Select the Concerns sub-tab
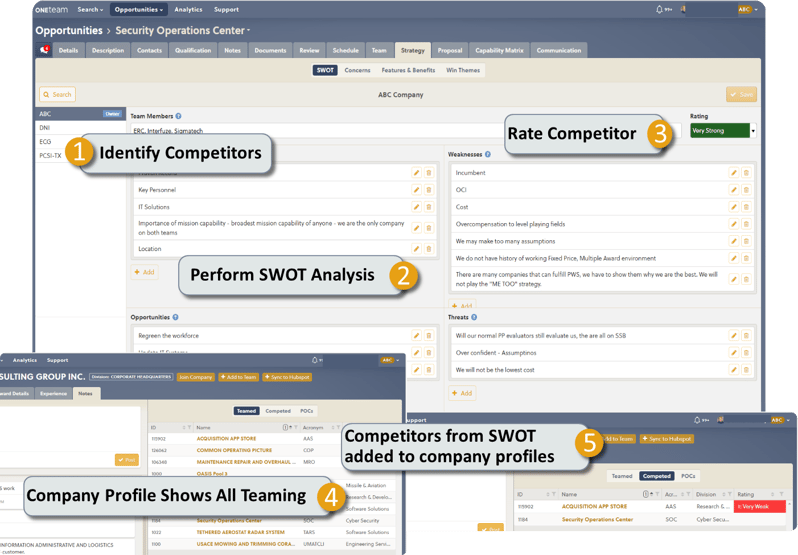The width and height of the screenshot is (798, 555). (x=357, y=70)
